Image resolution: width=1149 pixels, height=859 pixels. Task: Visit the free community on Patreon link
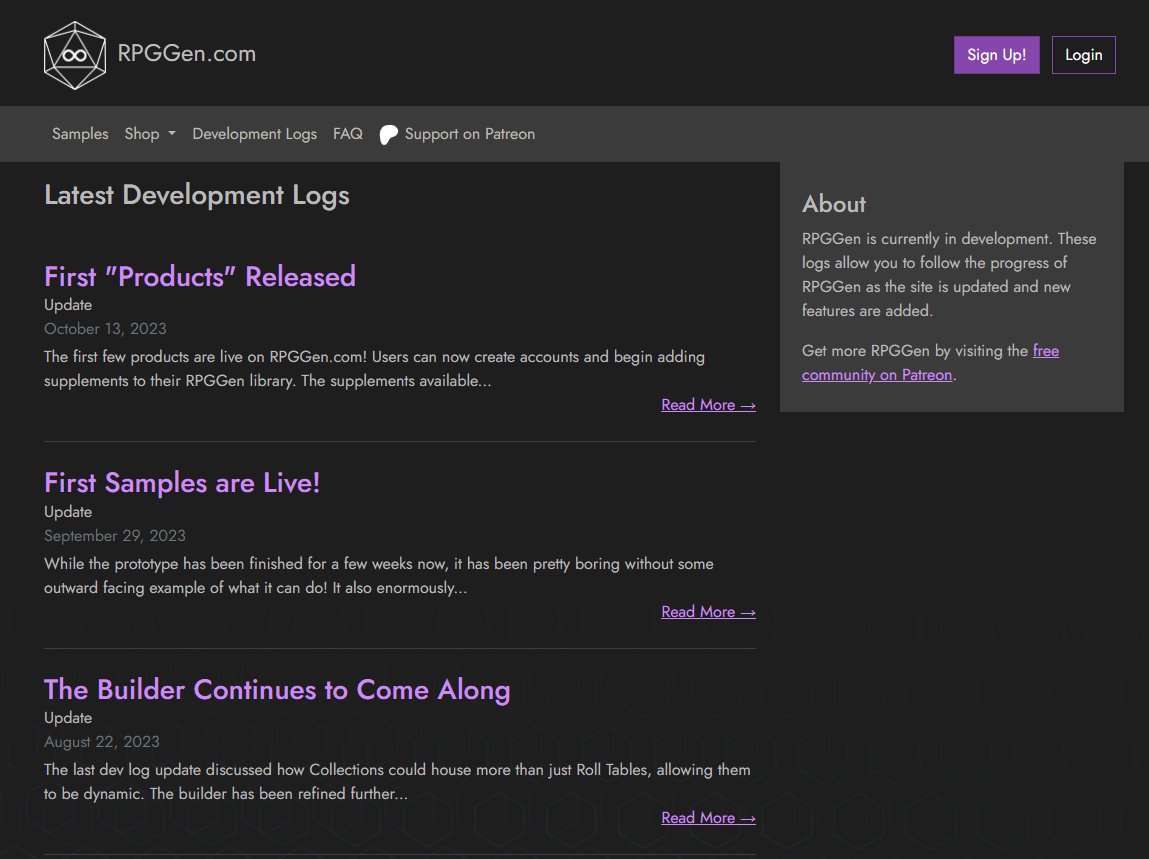(931, 363)
